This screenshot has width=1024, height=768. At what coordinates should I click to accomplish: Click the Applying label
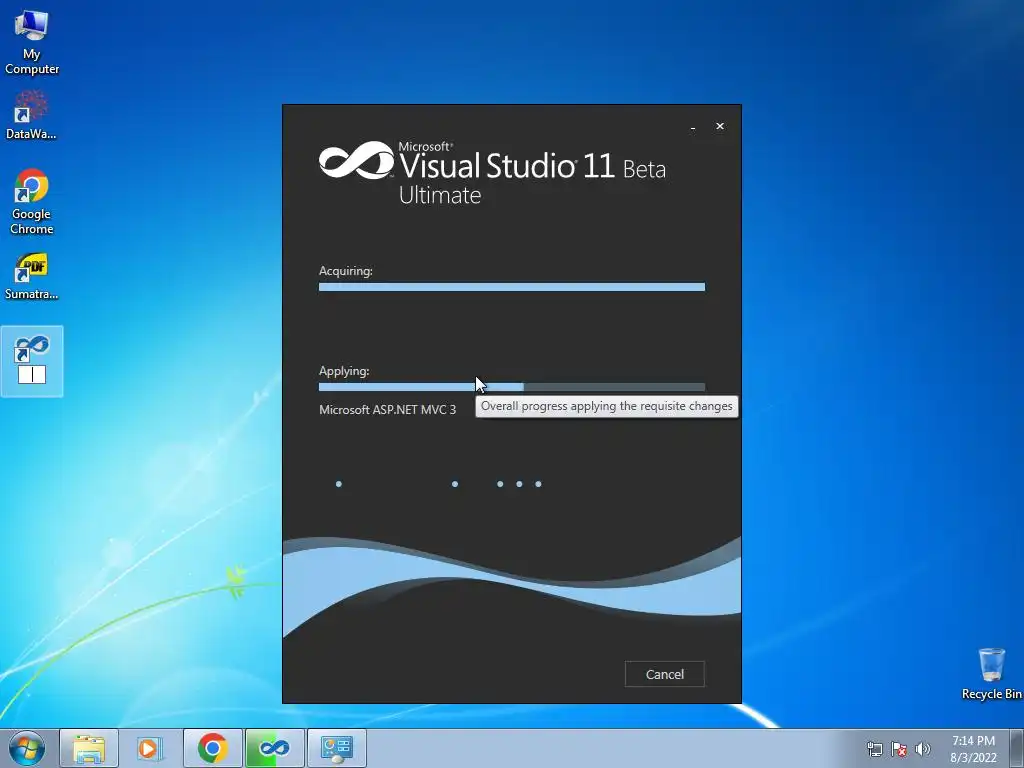(x=344, y=371)
